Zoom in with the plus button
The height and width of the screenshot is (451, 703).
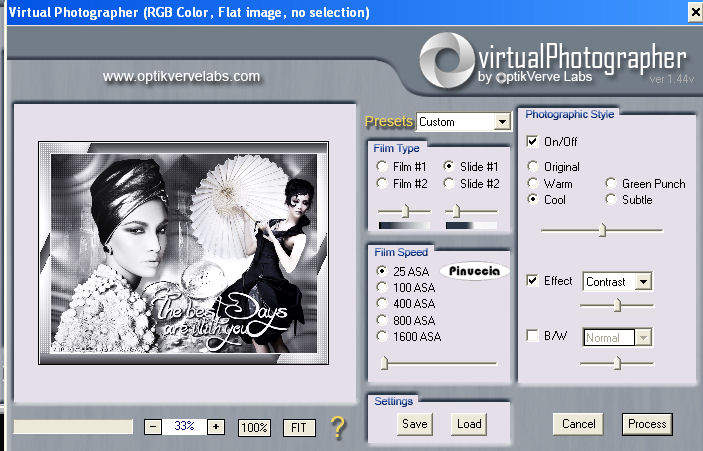pyautogui.click(x=216, y=427)
